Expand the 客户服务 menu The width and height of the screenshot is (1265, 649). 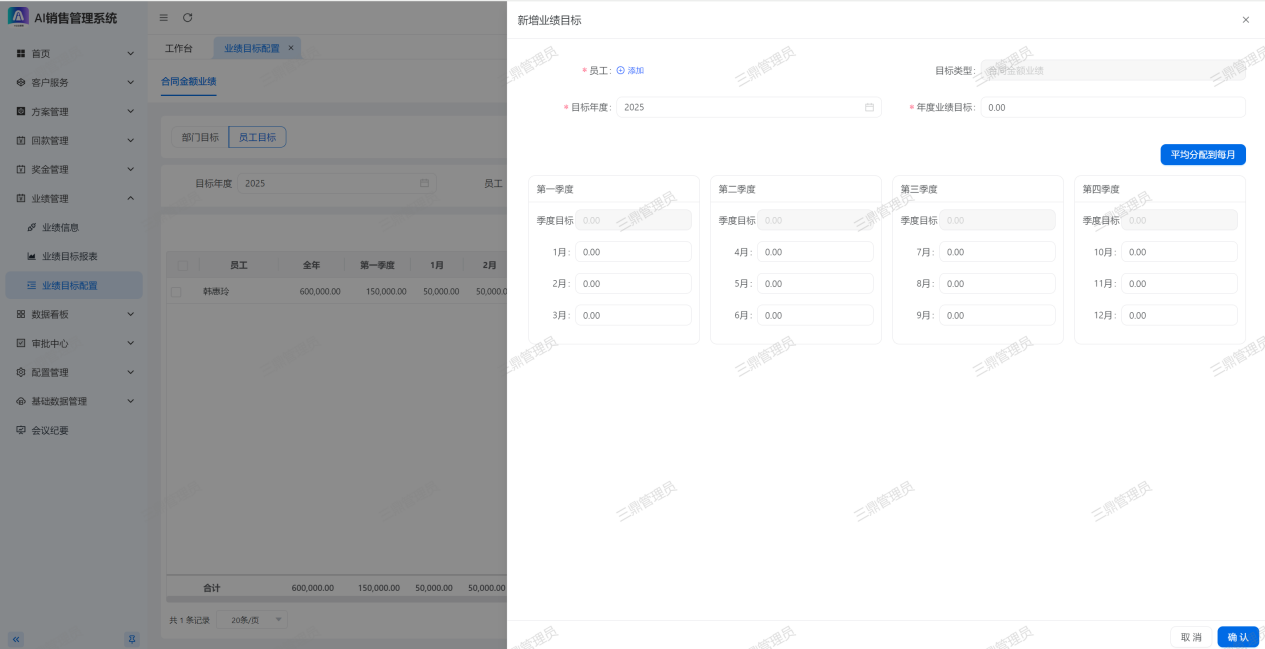73,82
